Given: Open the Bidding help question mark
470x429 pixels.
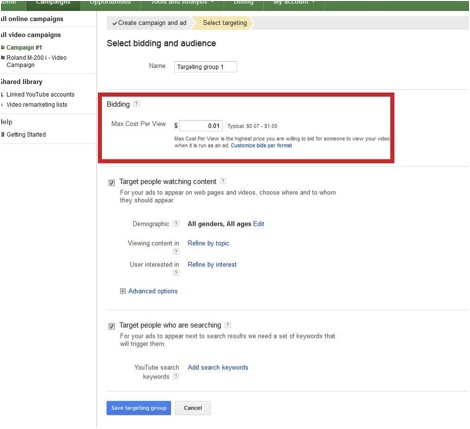Looking at the screenshot, I should click(136, 104).
